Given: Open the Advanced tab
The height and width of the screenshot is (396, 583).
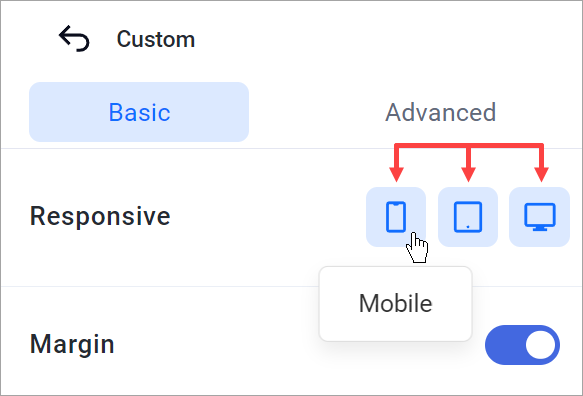Looking at the screenshot, I should (x=440, y=112).
